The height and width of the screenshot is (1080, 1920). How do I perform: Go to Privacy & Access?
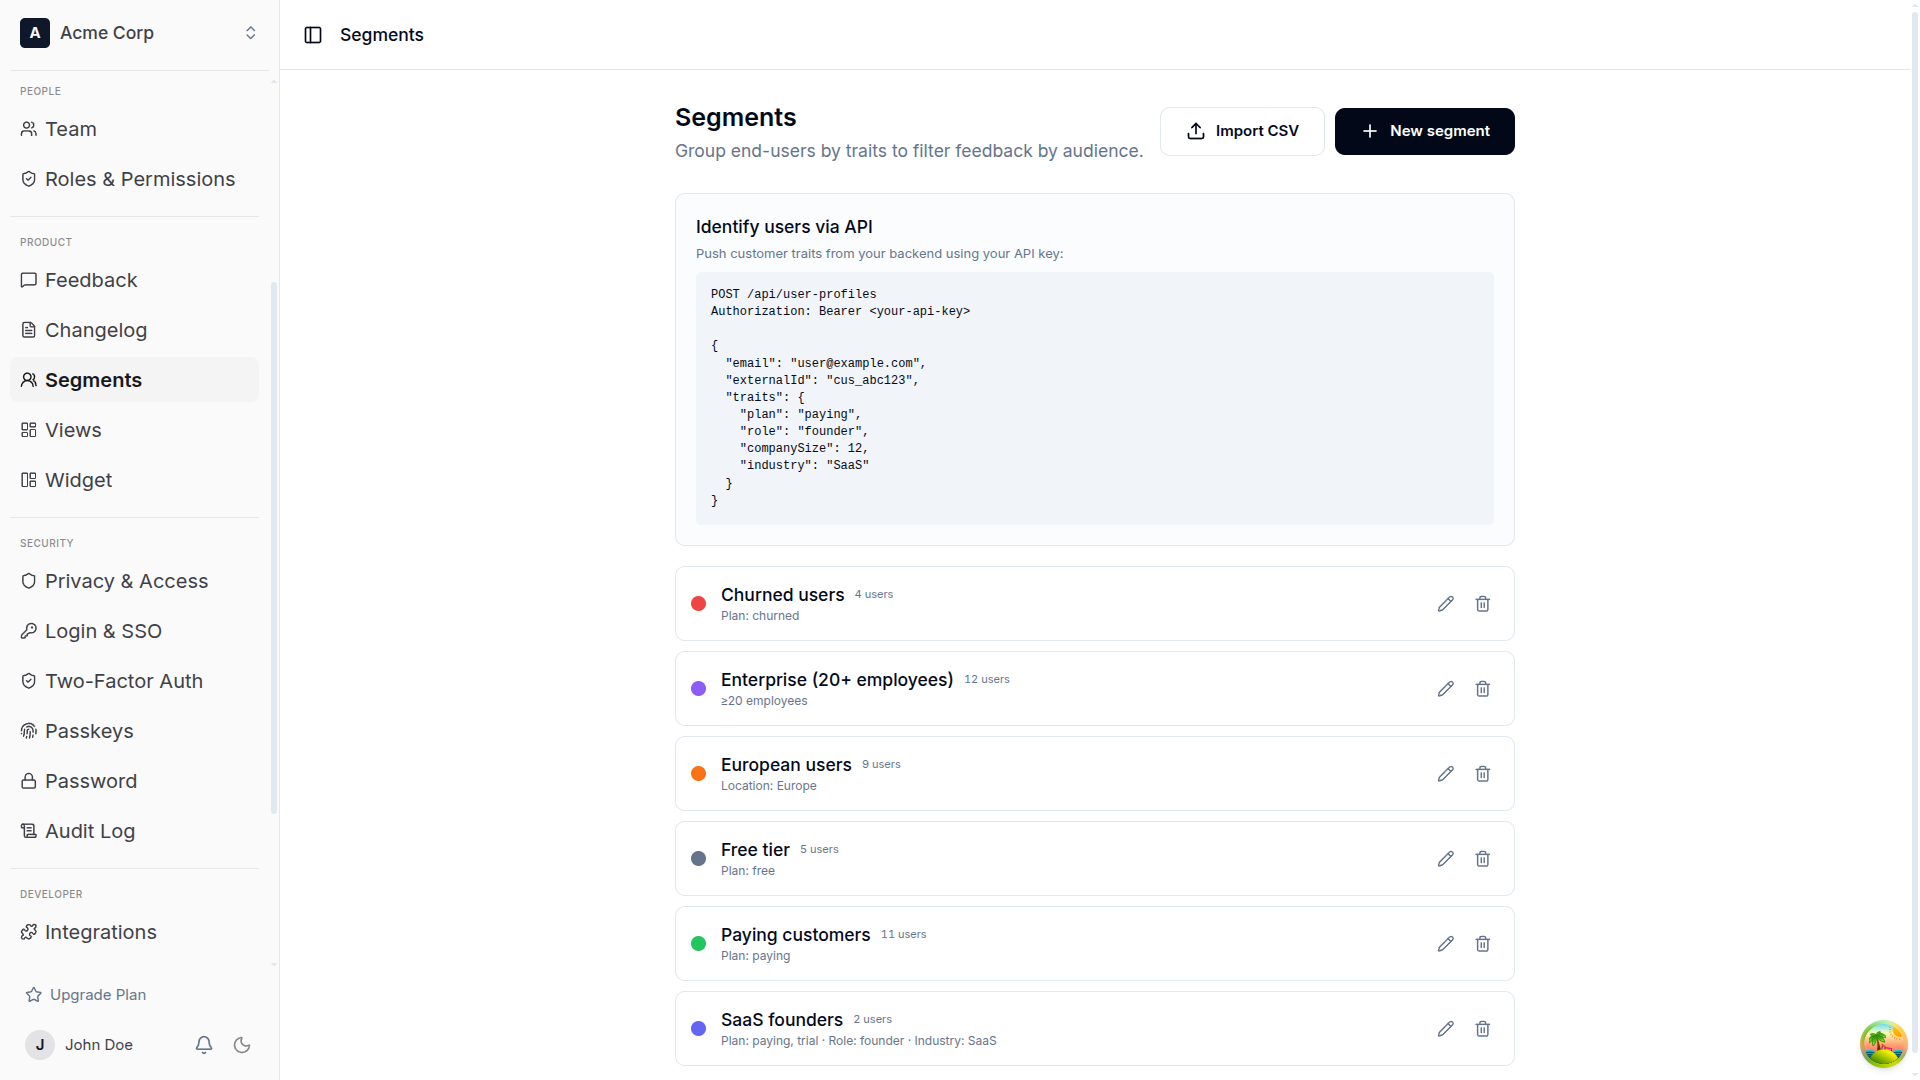pyautogui.click(x=134, y=581)
